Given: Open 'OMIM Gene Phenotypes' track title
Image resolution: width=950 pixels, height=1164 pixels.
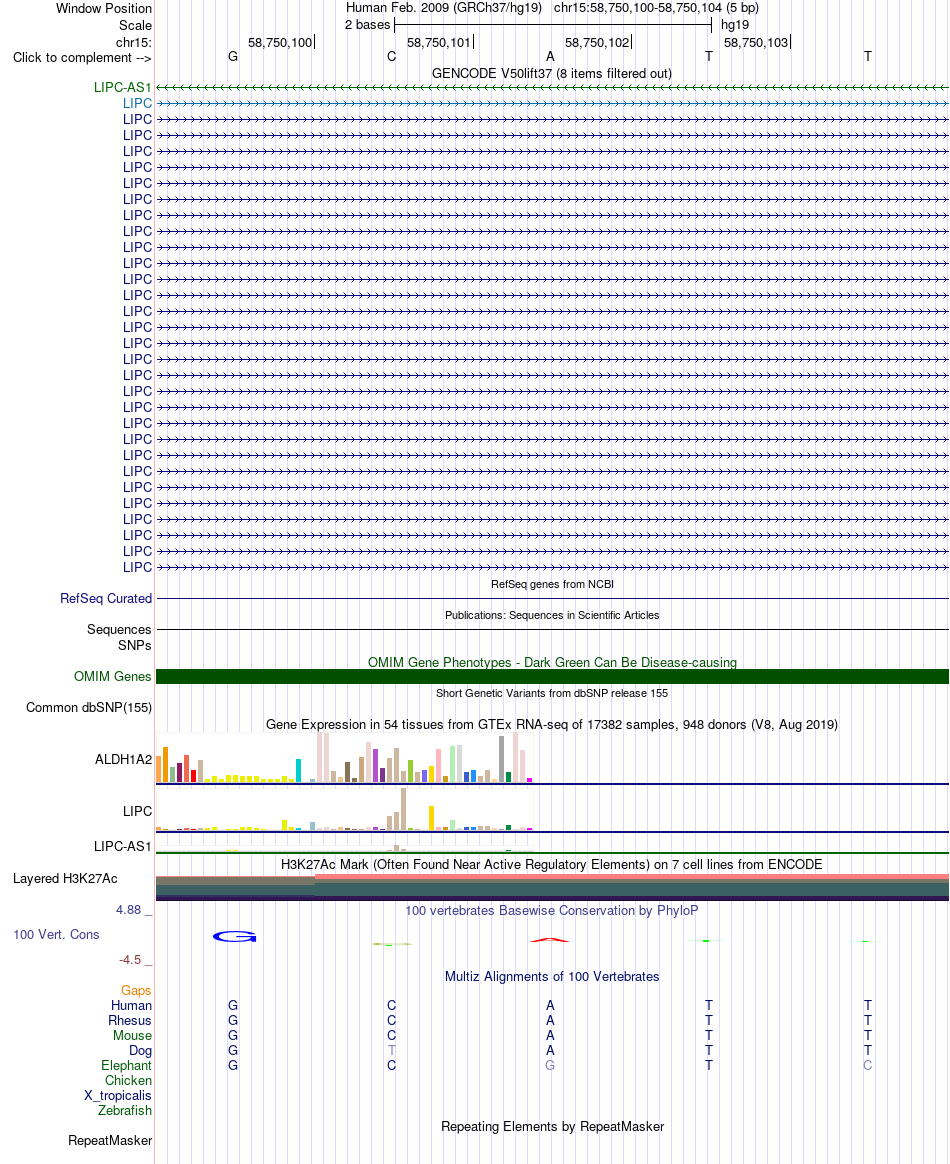Looking at the screenshot, I should 552,662.
